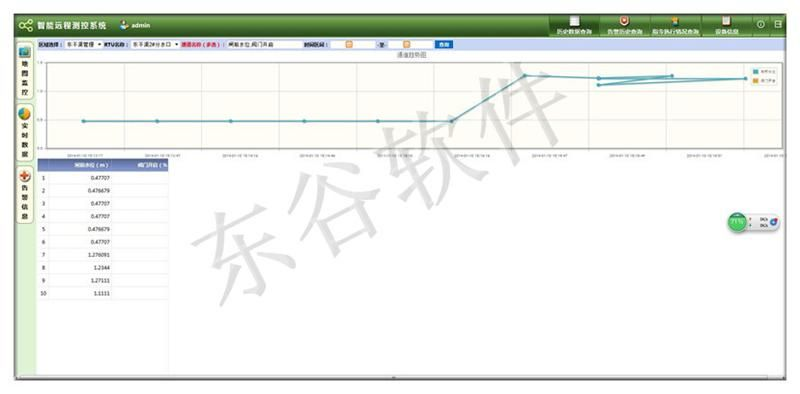Select row 5 value 0.476679

pos(98,229)
